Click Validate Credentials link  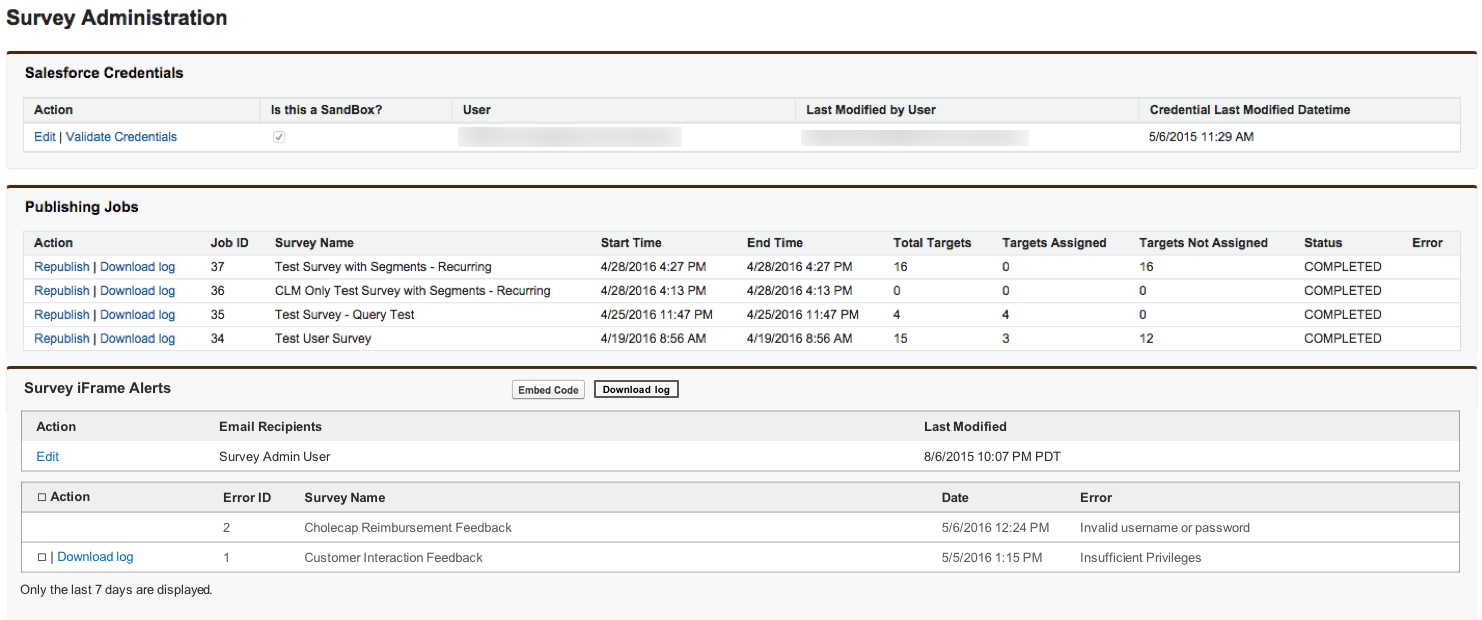click(121, 137)
